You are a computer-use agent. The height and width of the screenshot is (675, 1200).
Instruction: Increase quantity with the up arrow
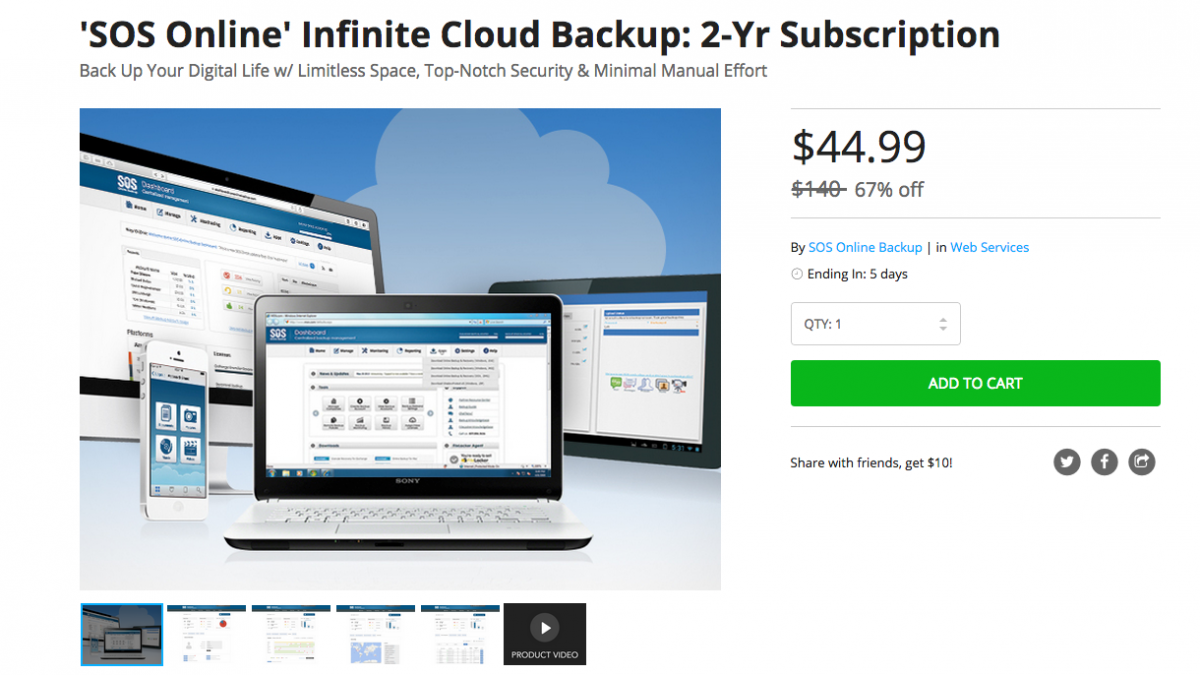943,319
